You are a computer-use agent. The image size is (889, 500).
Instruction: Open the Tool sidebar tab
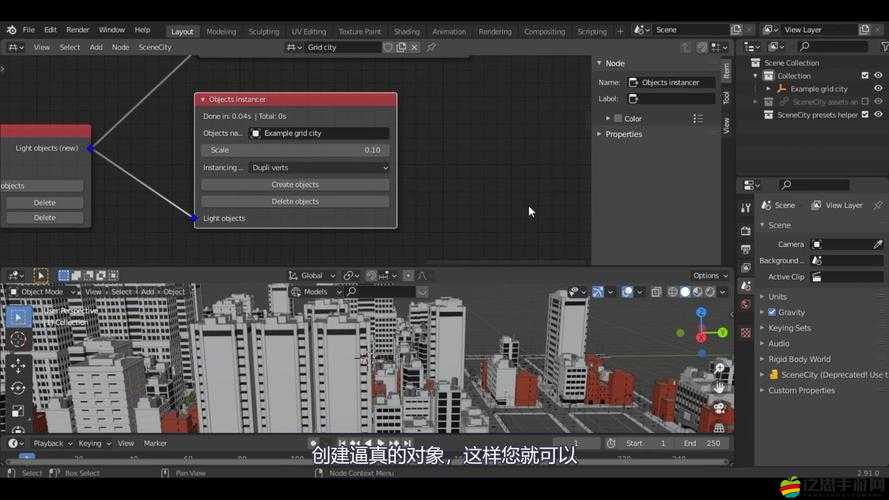[726, 97]
